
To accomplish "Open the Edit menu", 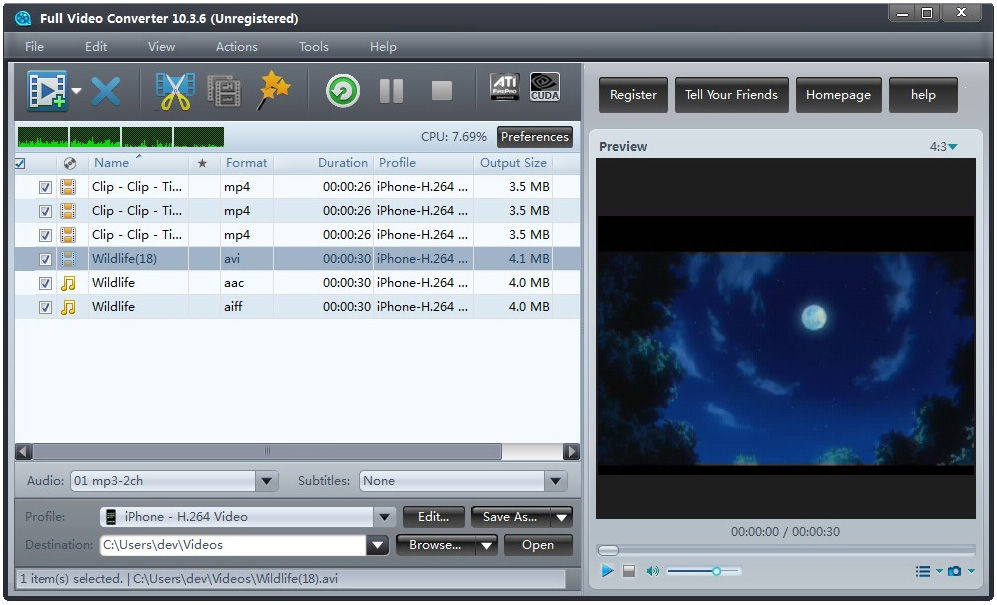I will pos(96,46).
